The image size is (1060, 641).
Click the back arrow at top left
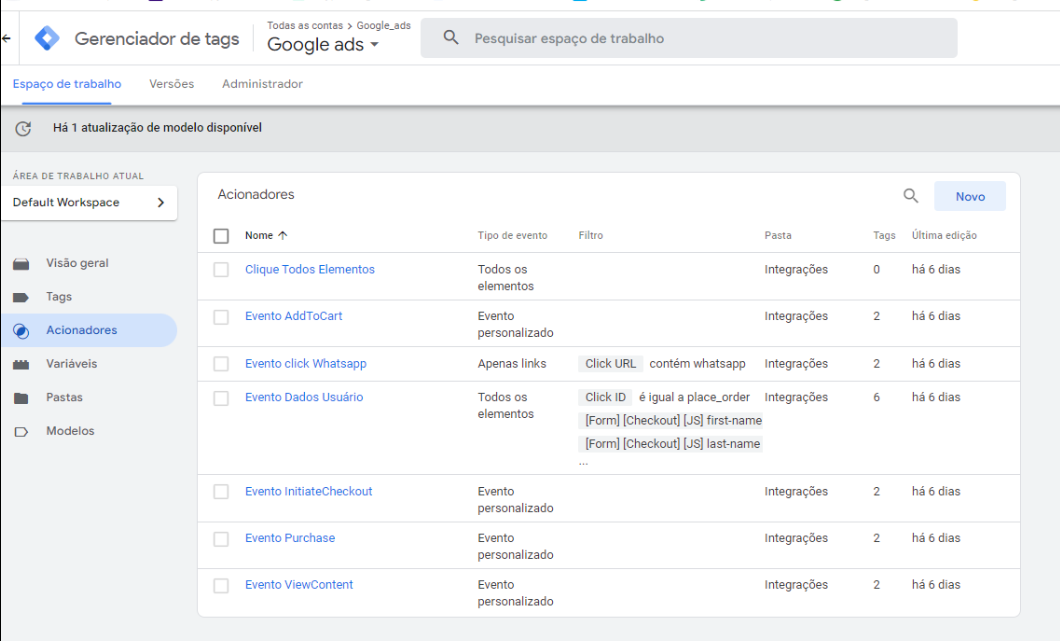pos(7,39)
